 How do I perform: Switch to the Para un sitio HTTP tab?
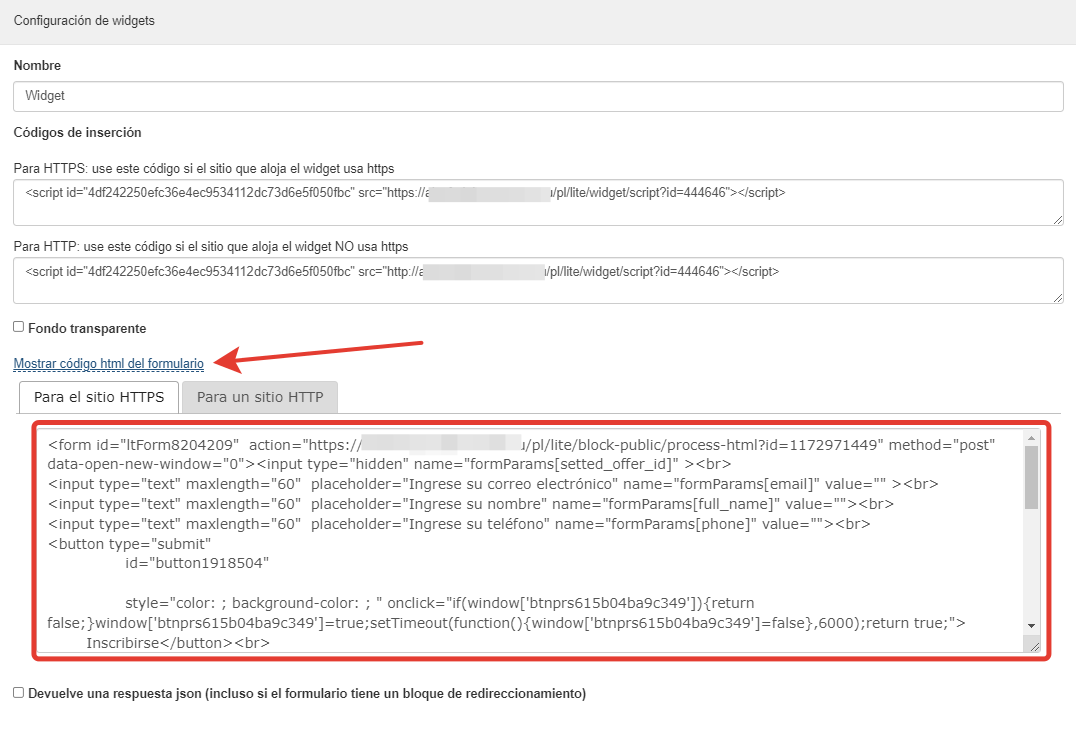(x=260, y=397)
